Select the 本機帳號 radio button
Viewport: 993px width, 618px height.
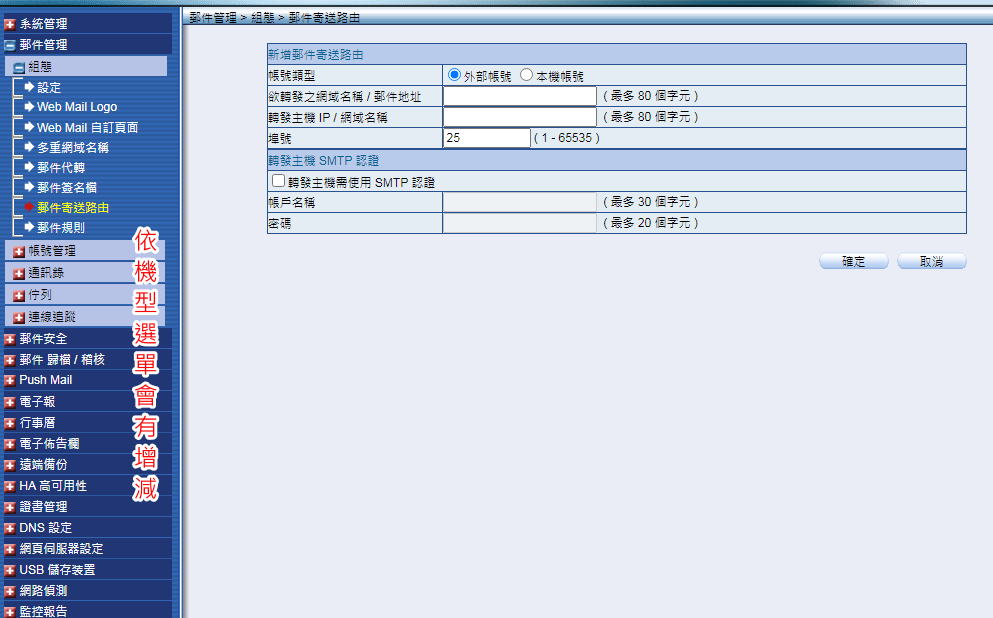pos(527,75)
